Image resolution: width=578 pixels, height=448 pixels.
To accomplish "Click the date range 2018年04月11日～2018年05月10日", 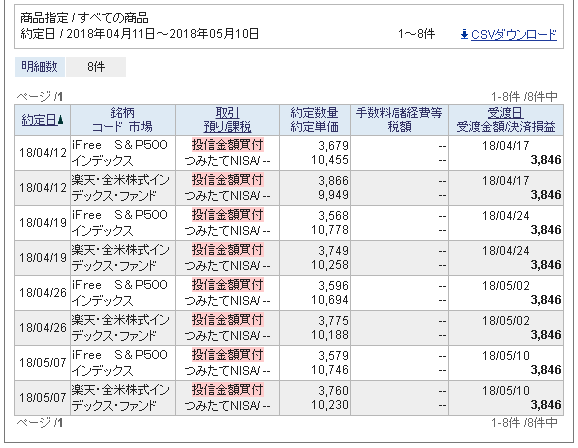I will coord(163,34).
